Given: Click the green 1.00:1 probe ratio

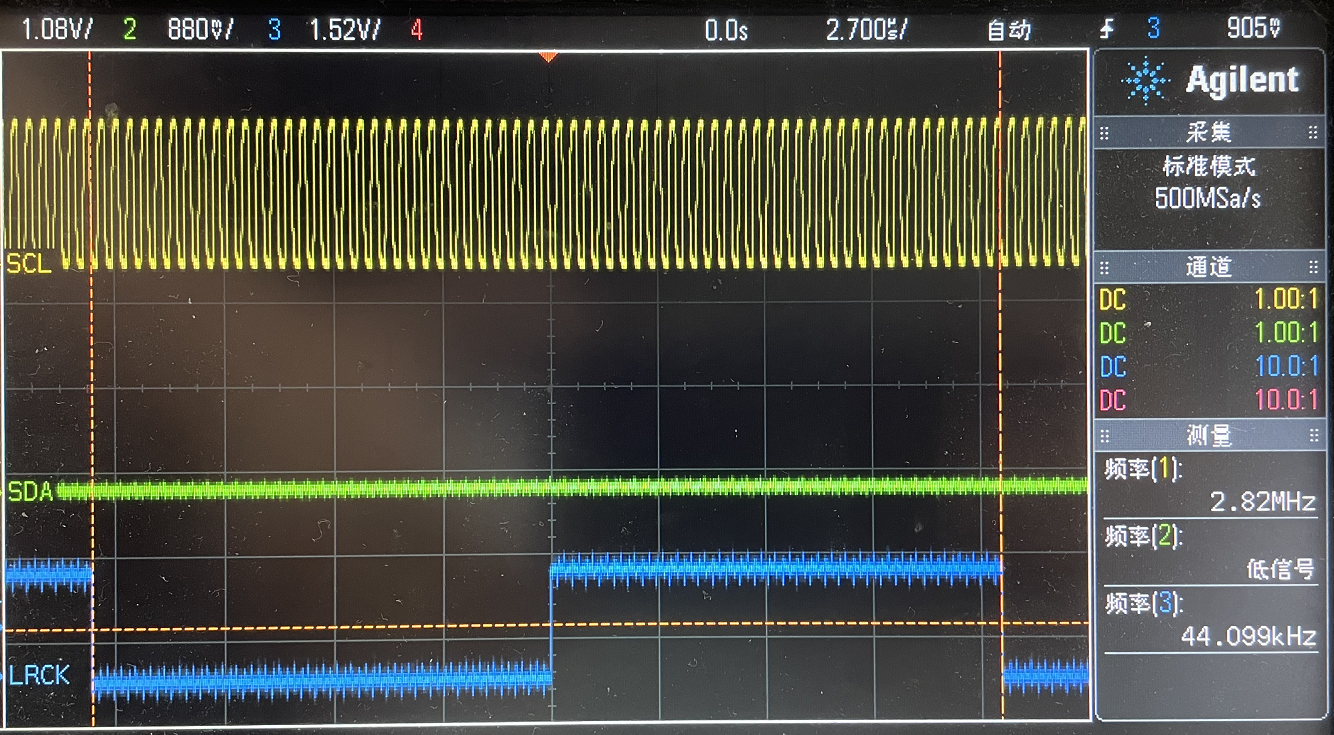Looking at the screenshot, I should 1287,332.
